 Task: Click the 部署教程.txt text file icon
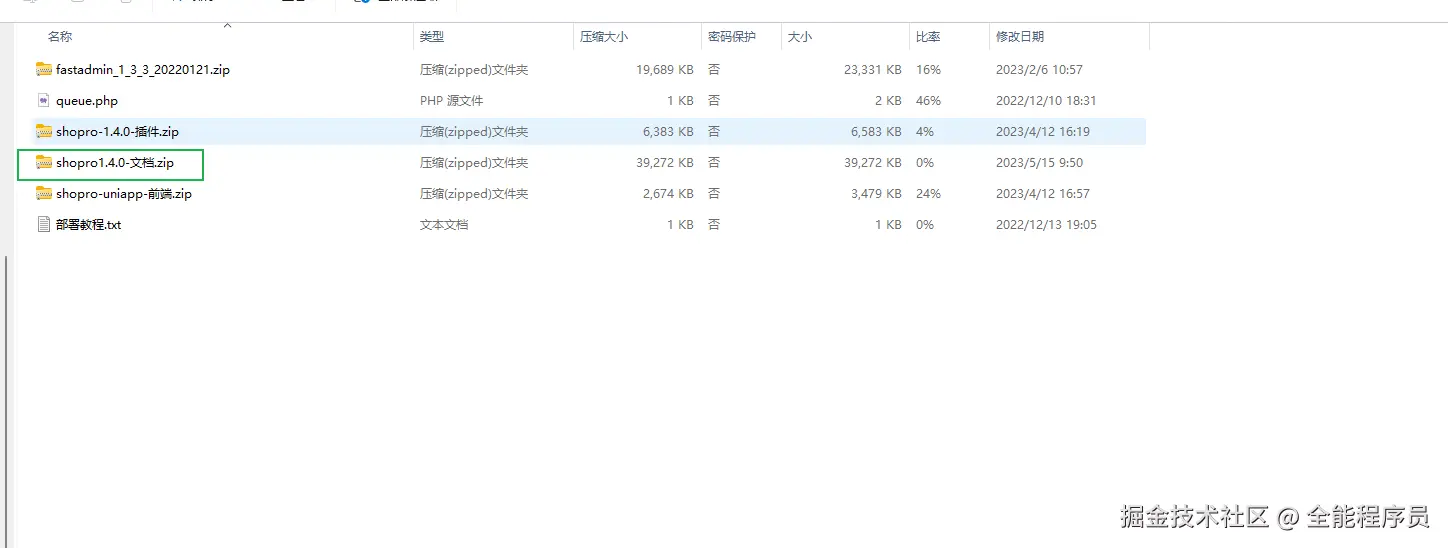[44, 225]
